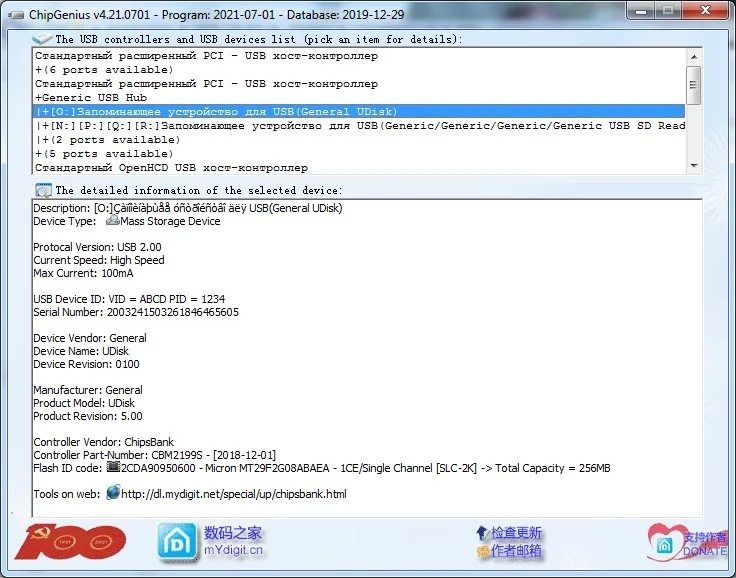Click the USB Device ID VID PID line
The width and height of the screenshot is (736, 578).
129,299
